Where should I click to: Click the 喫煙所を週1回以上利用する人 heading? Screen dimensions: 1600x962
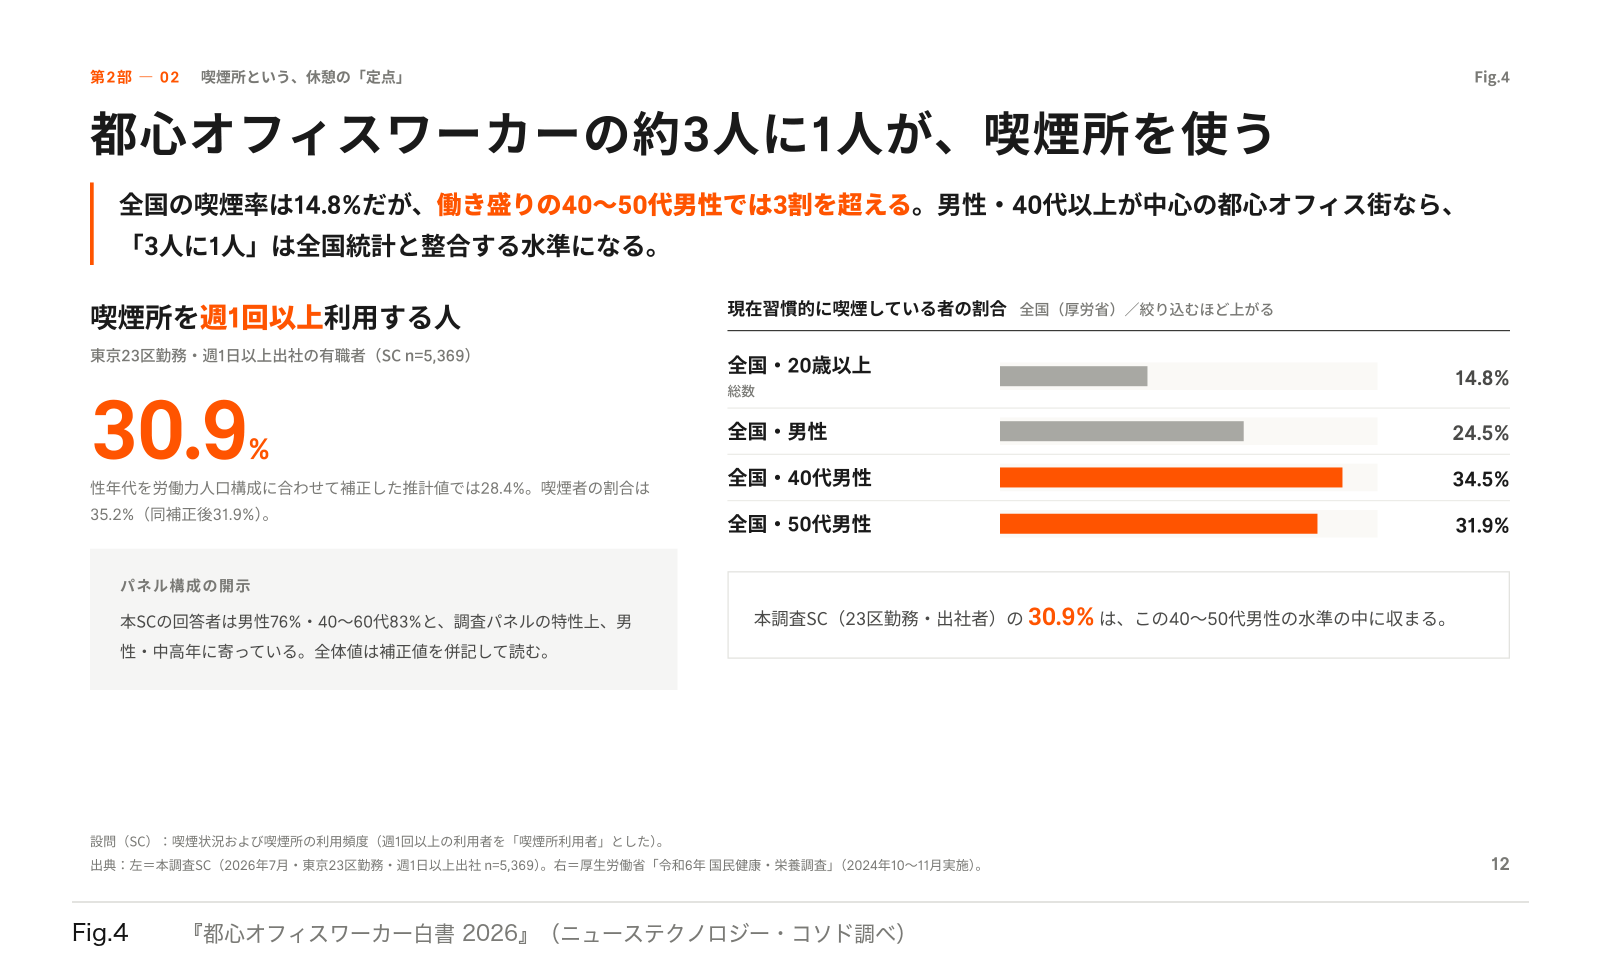[275, 317]
